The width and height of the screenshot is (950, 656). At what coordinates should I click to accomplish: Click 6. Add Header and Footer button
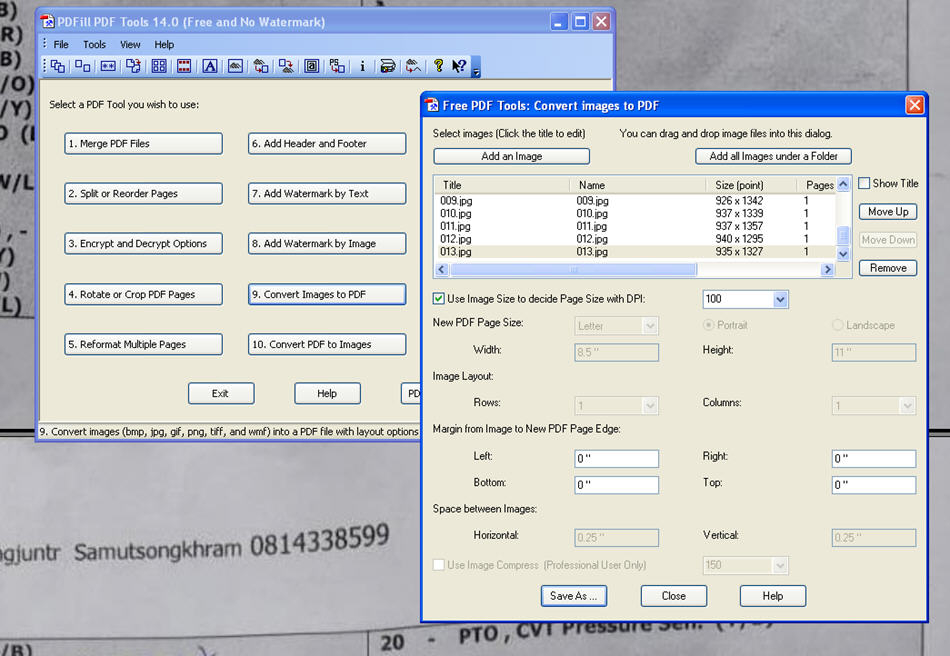(x=327, y=144)
